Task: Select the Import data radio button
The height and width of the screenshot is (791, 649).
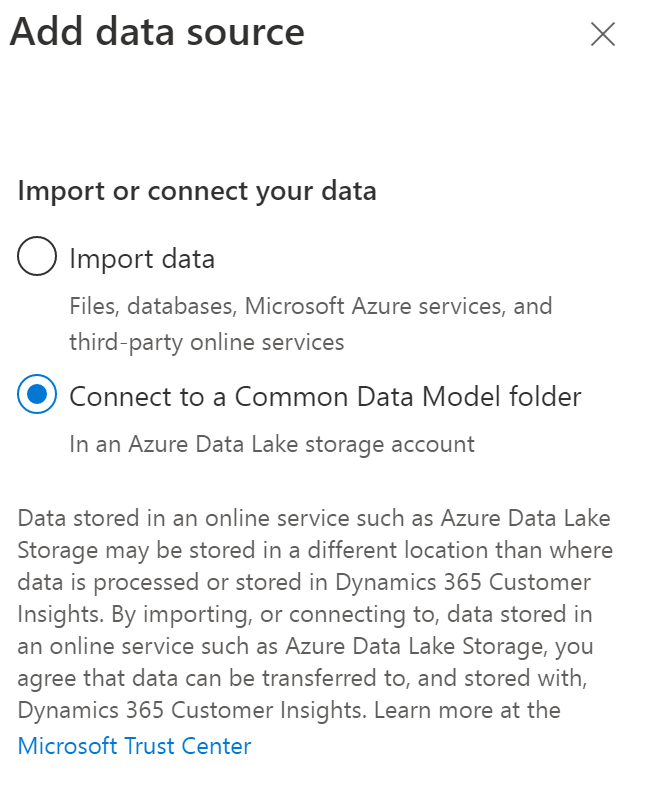Action: [37, 260]
